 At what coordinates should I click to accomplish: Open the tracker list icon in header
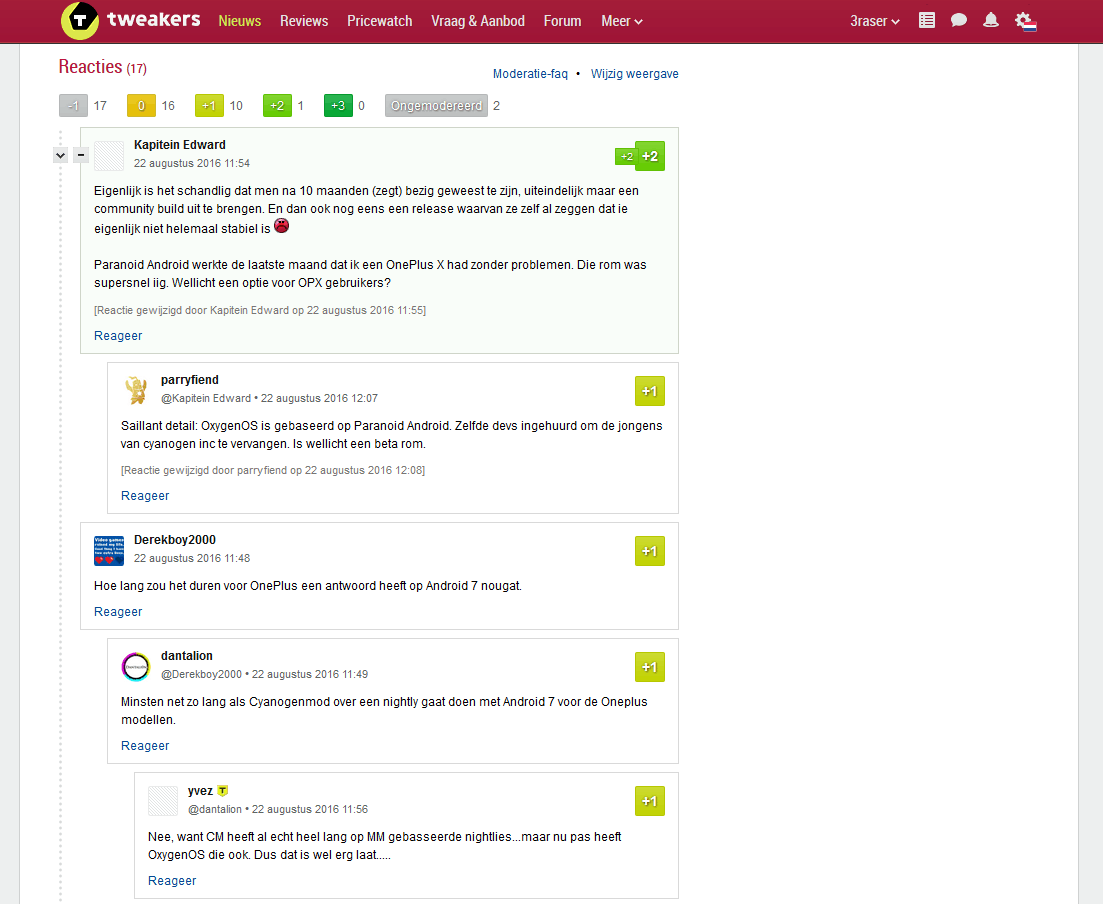pos(927,20)
